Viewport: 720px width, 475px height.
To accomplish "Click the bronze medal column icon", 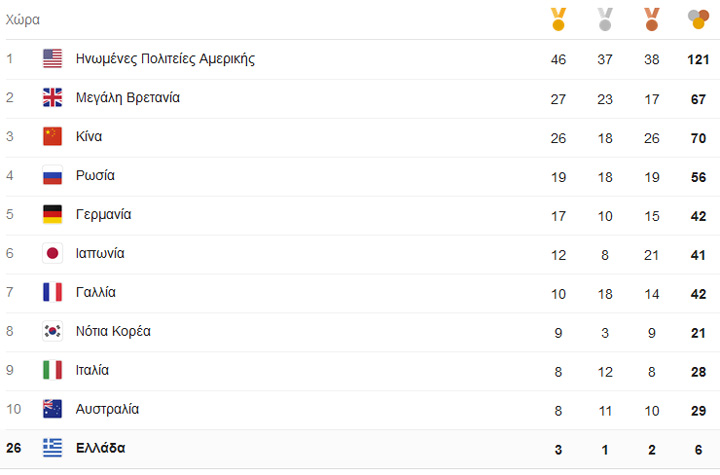I will pyautogui.click(x=652, y=18).
